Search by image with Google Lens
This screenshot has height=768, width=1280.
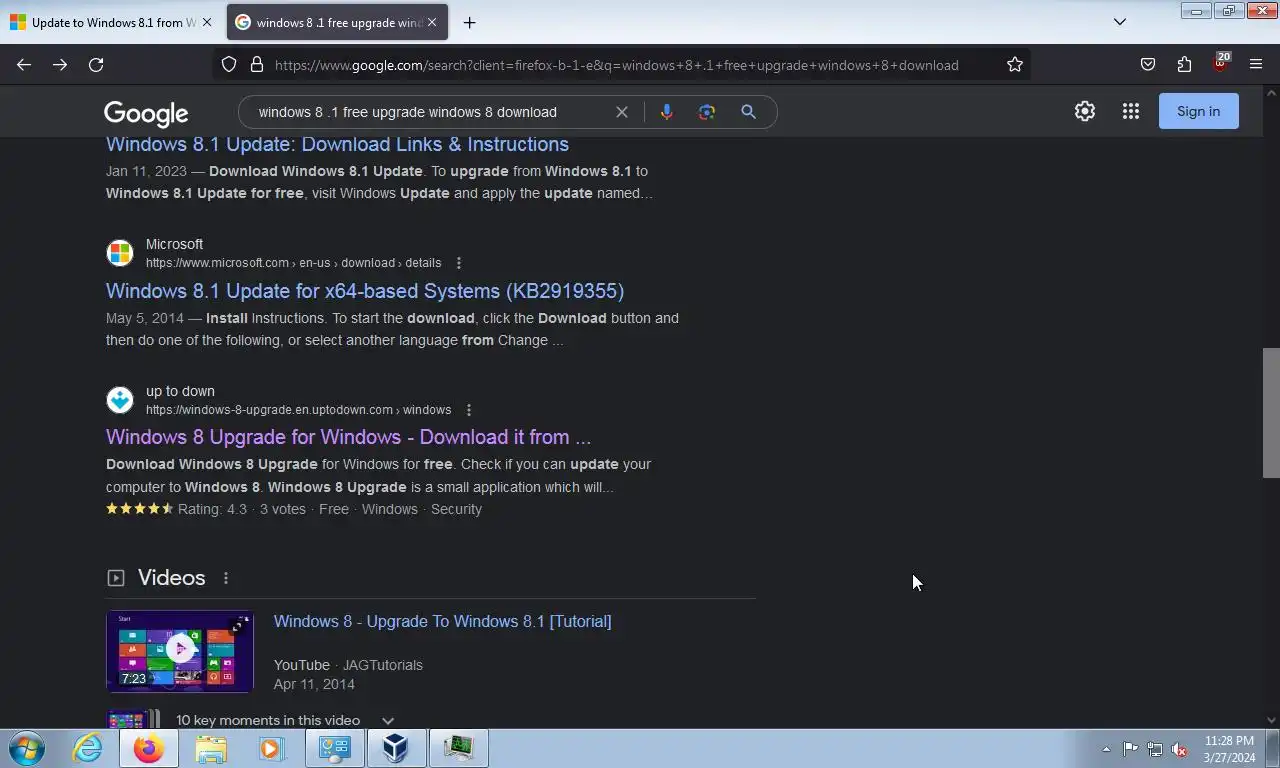click(x=707, y=112)
